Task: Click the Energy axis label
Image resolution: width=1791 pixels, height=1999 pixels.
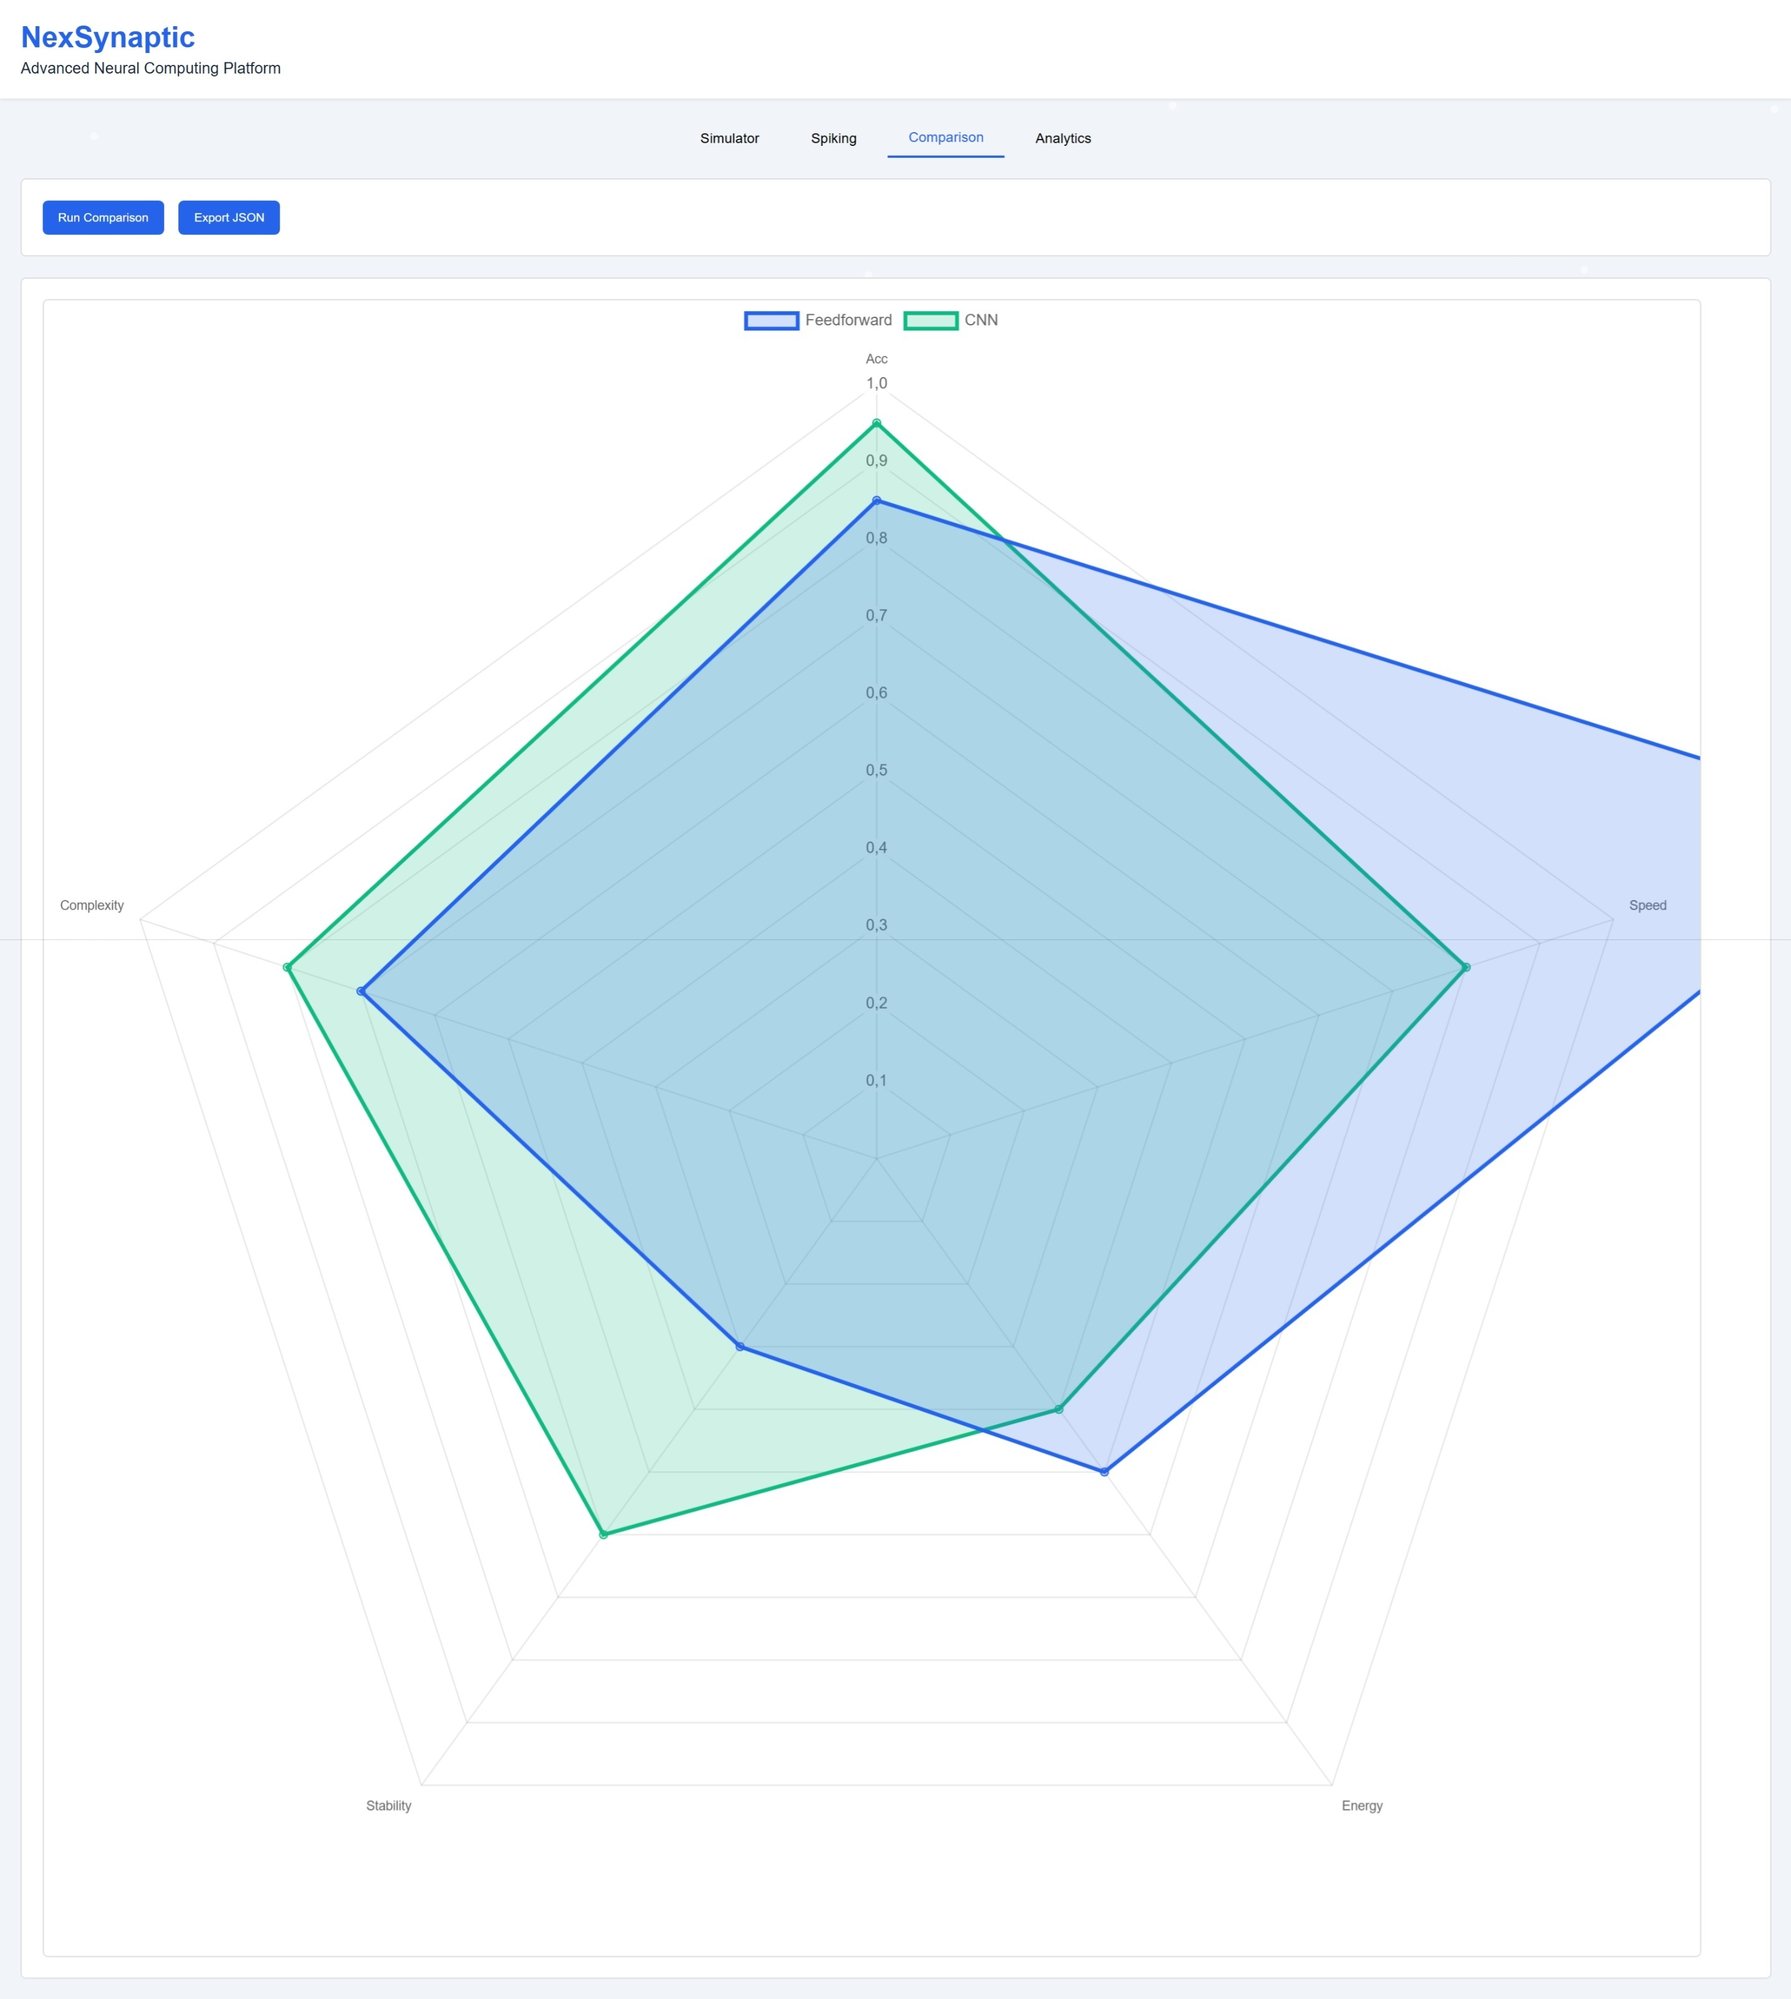Action: point(1361,1805)
